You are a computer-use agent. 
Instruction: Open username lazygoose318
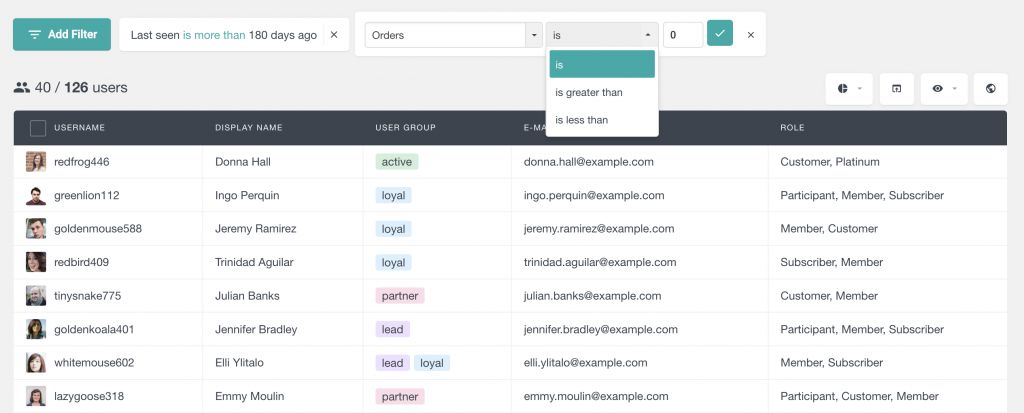pyautogui.click(x=89, y=396)
